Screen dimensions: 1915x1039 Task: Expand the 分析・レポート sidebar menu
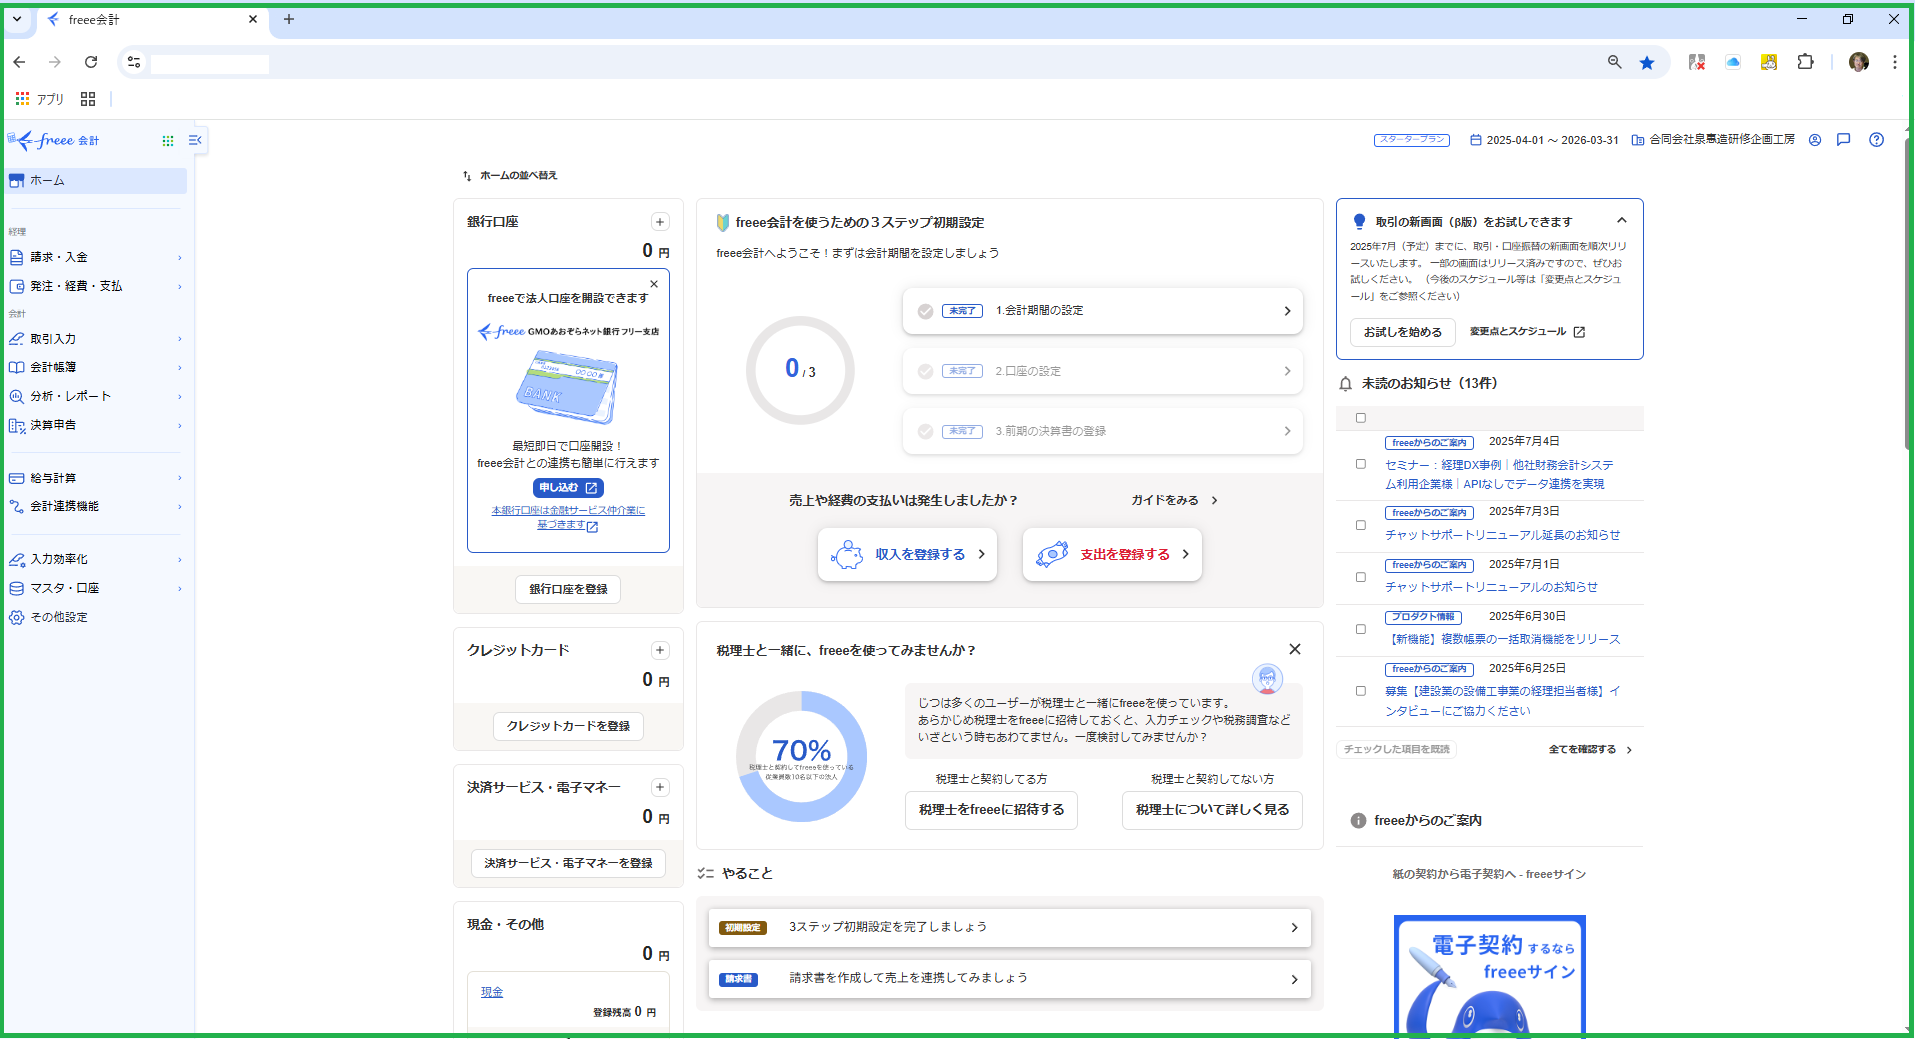pos(96,397)
